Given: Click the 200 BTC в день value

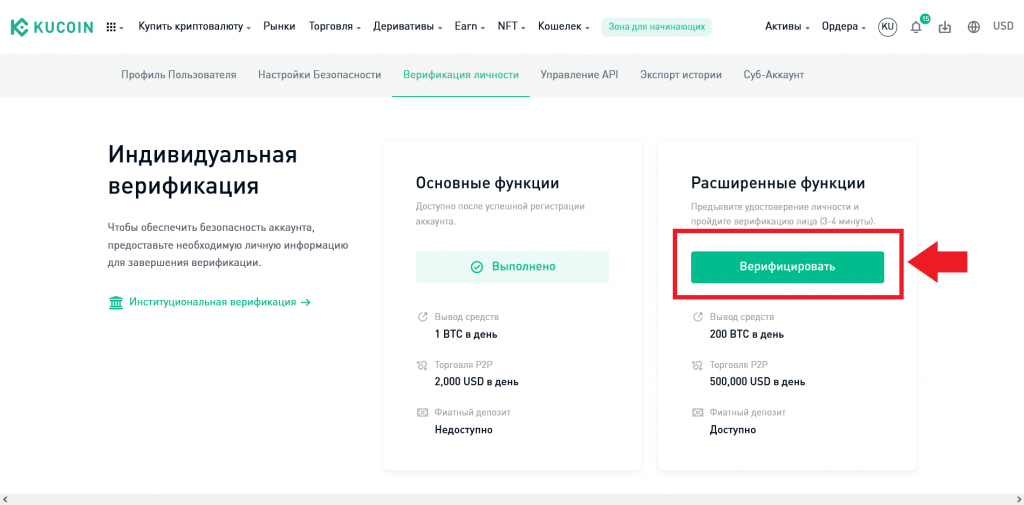Looking at the screenshot, I should coord(747,334).
